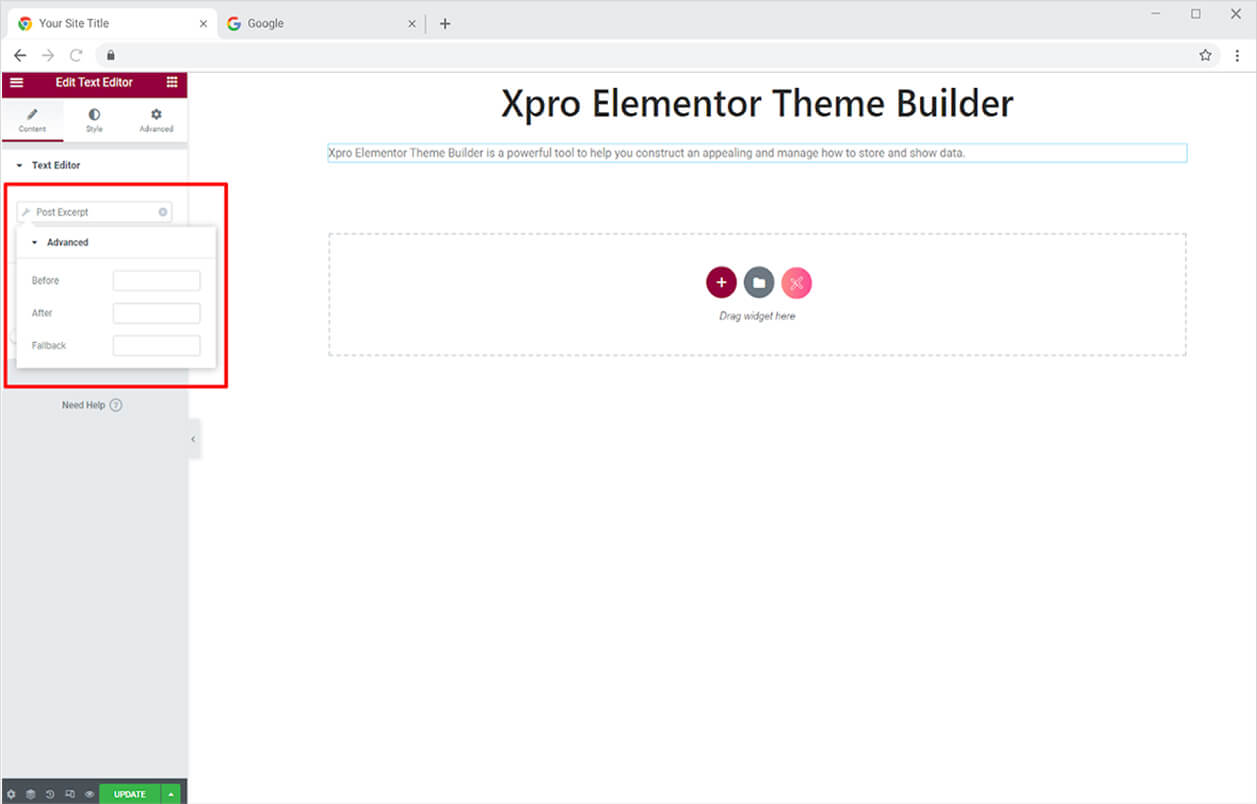This screenshot has height=804, width=1257.
Task: Close the Google browser tab
Action: pos(412,23)
